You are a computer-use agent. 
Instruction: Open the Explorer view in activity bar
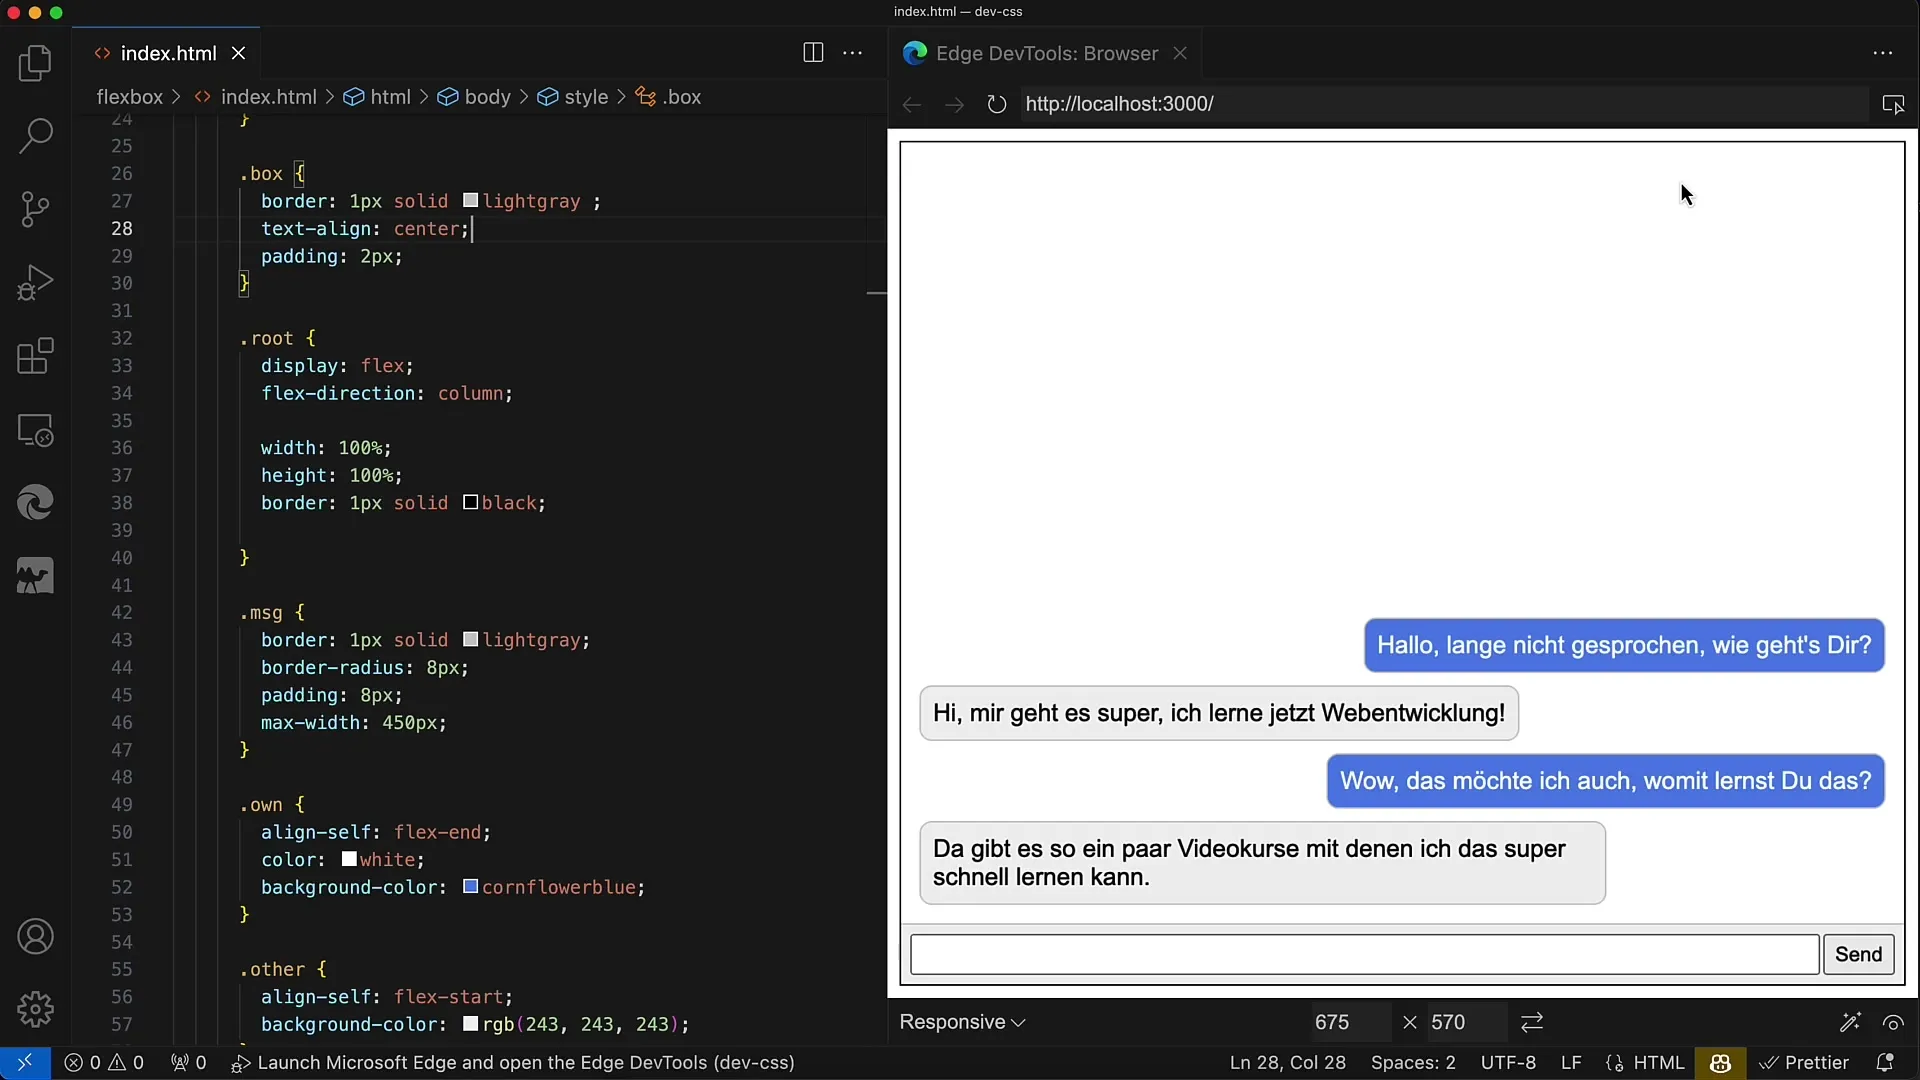pyautogui.click(x=35, y=63)
